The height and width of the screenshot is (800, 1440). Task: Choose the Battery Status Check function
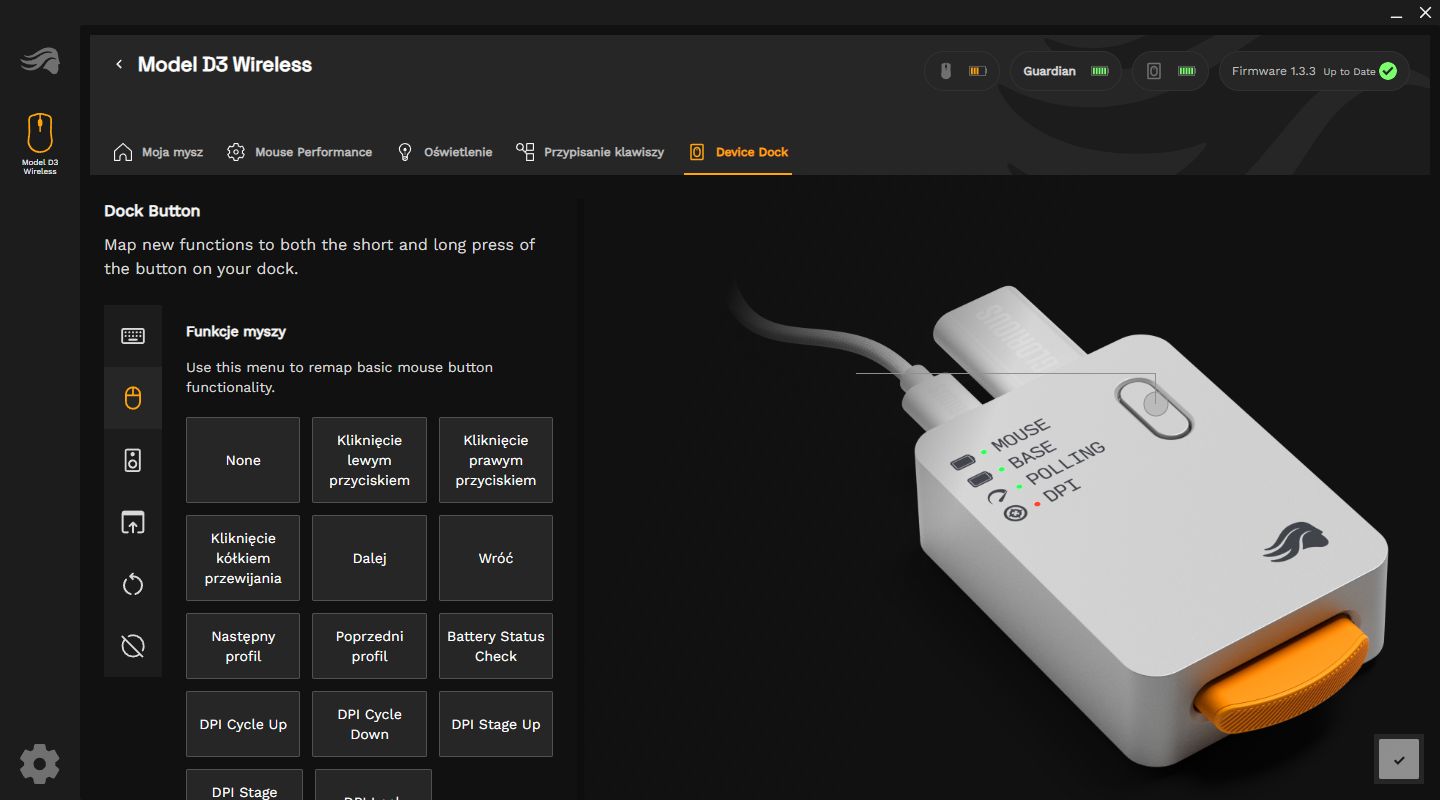point(495,646)
